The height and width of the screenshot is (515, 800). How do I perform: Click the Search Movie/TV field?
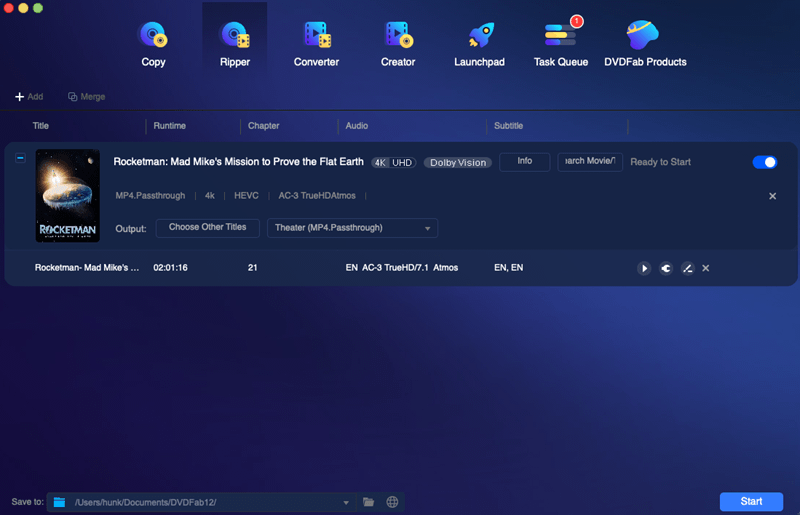590,162
